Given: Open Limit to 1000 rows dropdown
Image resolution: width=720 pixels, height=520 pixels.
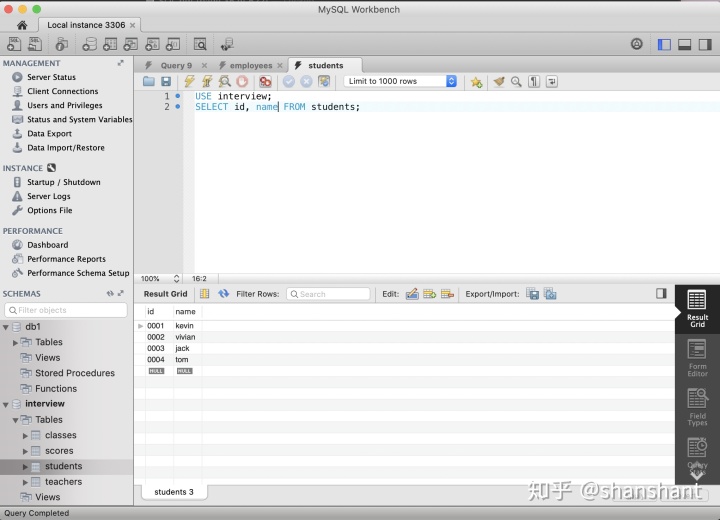Looking at the screenshot, I should 400,81.
